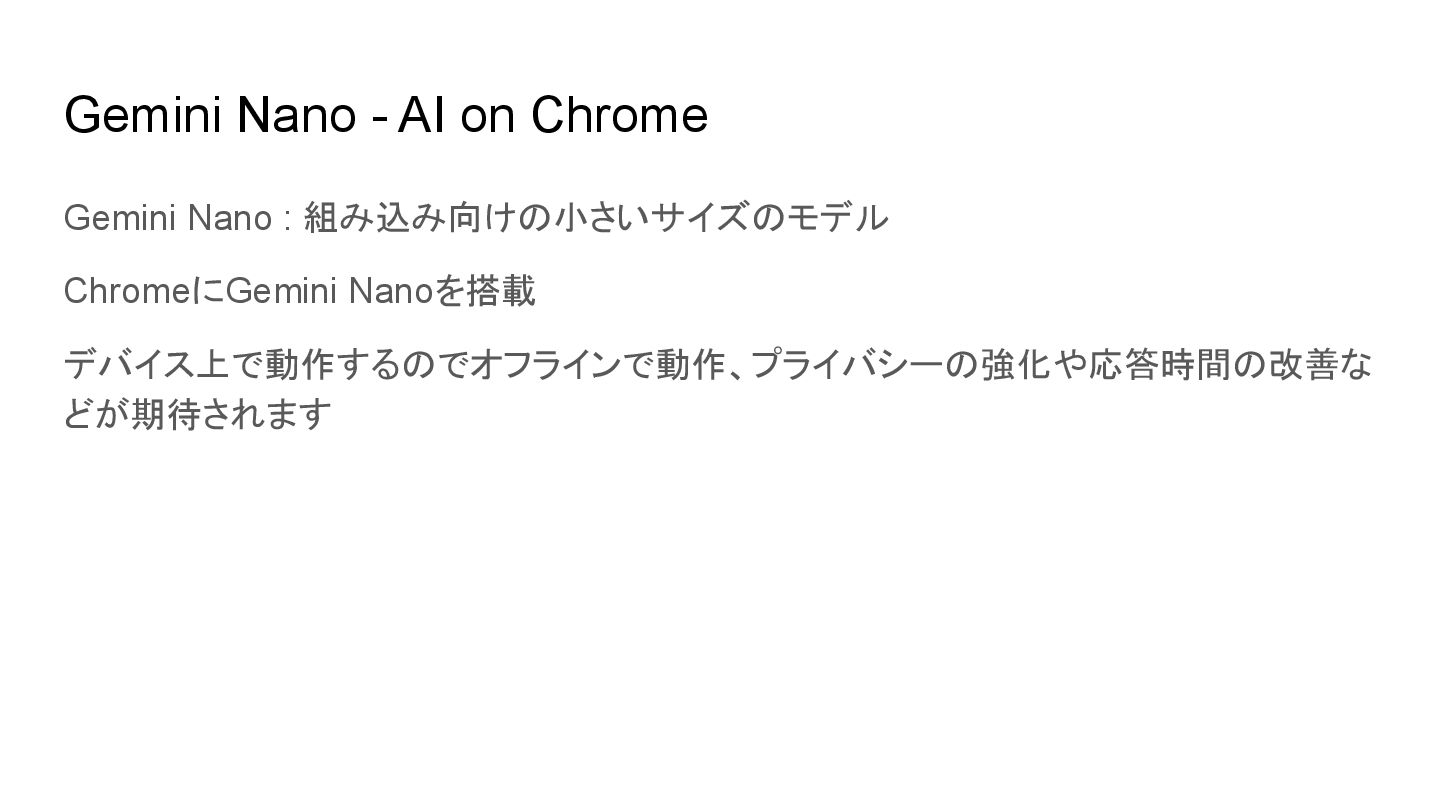The height and width of the screenshot is (810, 1440).
Task: Select the line 'ChromeにGemini Nanoを搭載'
Action: click(300, 291)
